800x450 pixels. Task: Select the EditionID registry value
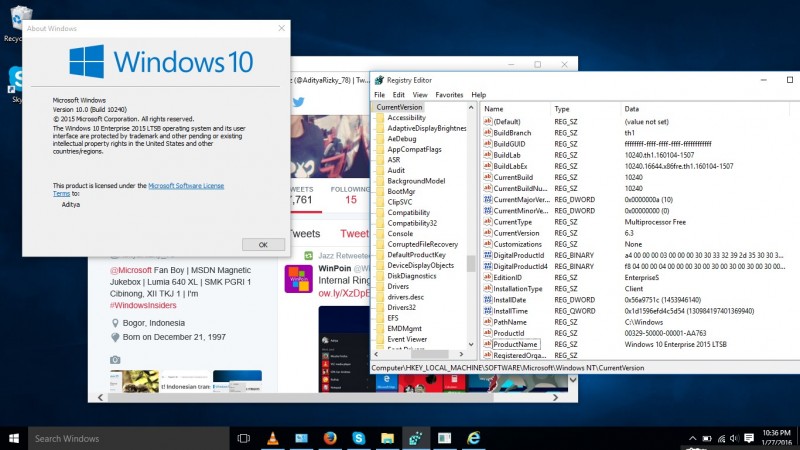pyautogui.click(x=507, y=278)
